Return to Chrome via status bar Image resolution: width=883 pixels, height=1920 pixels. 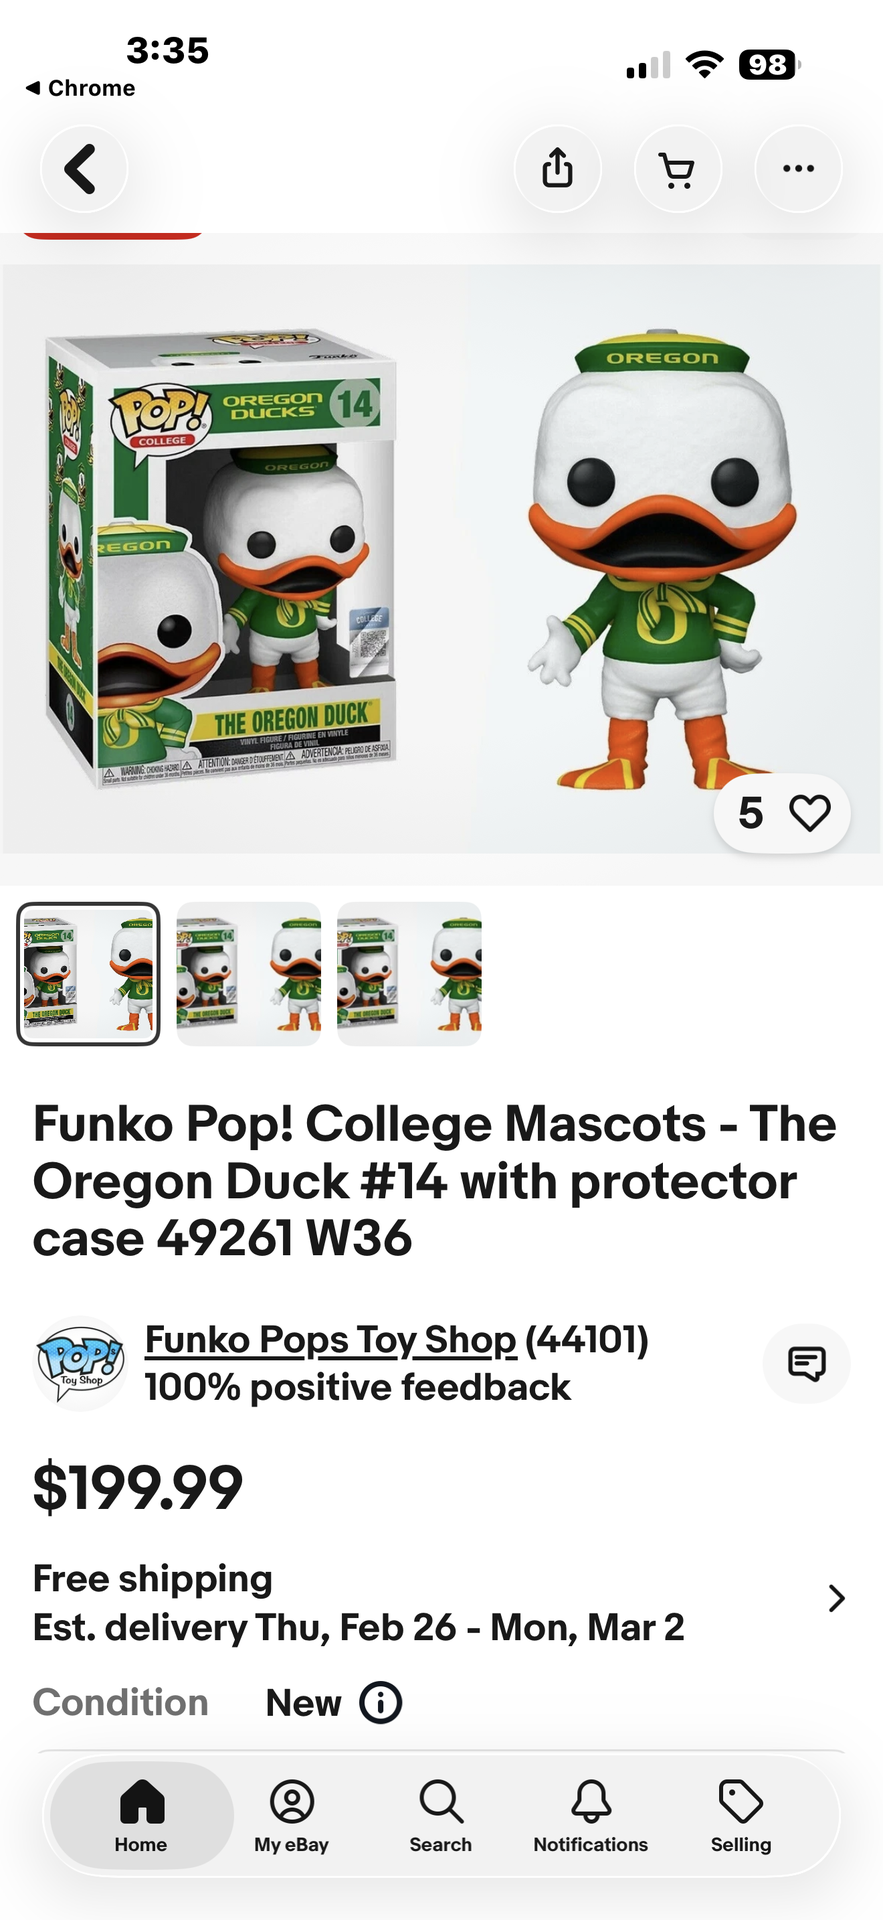tap(80, 88)
